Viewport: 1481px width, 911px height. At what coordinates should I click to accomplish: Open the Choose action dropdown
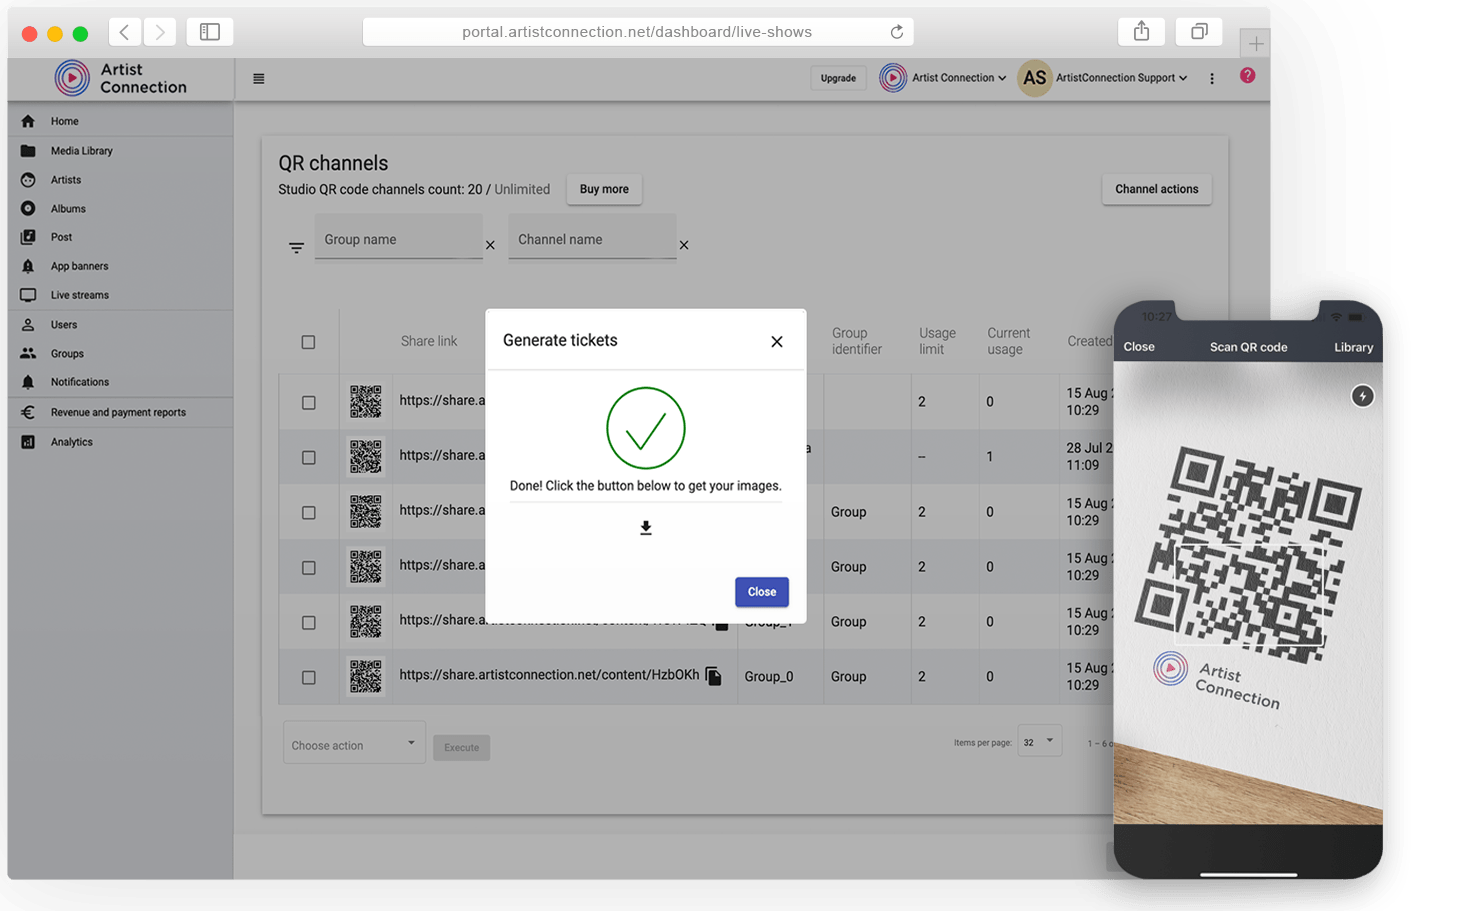[x=354, y=745]
